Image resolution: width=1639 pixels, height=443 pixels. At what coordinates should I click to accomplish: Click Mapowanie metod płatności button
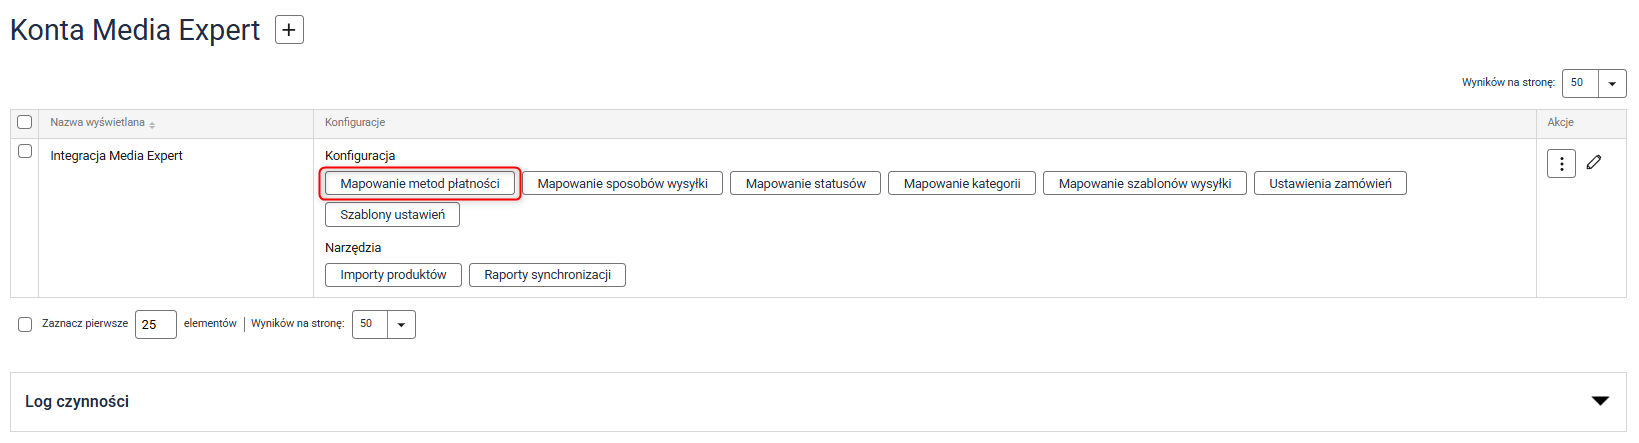[420, 183]
